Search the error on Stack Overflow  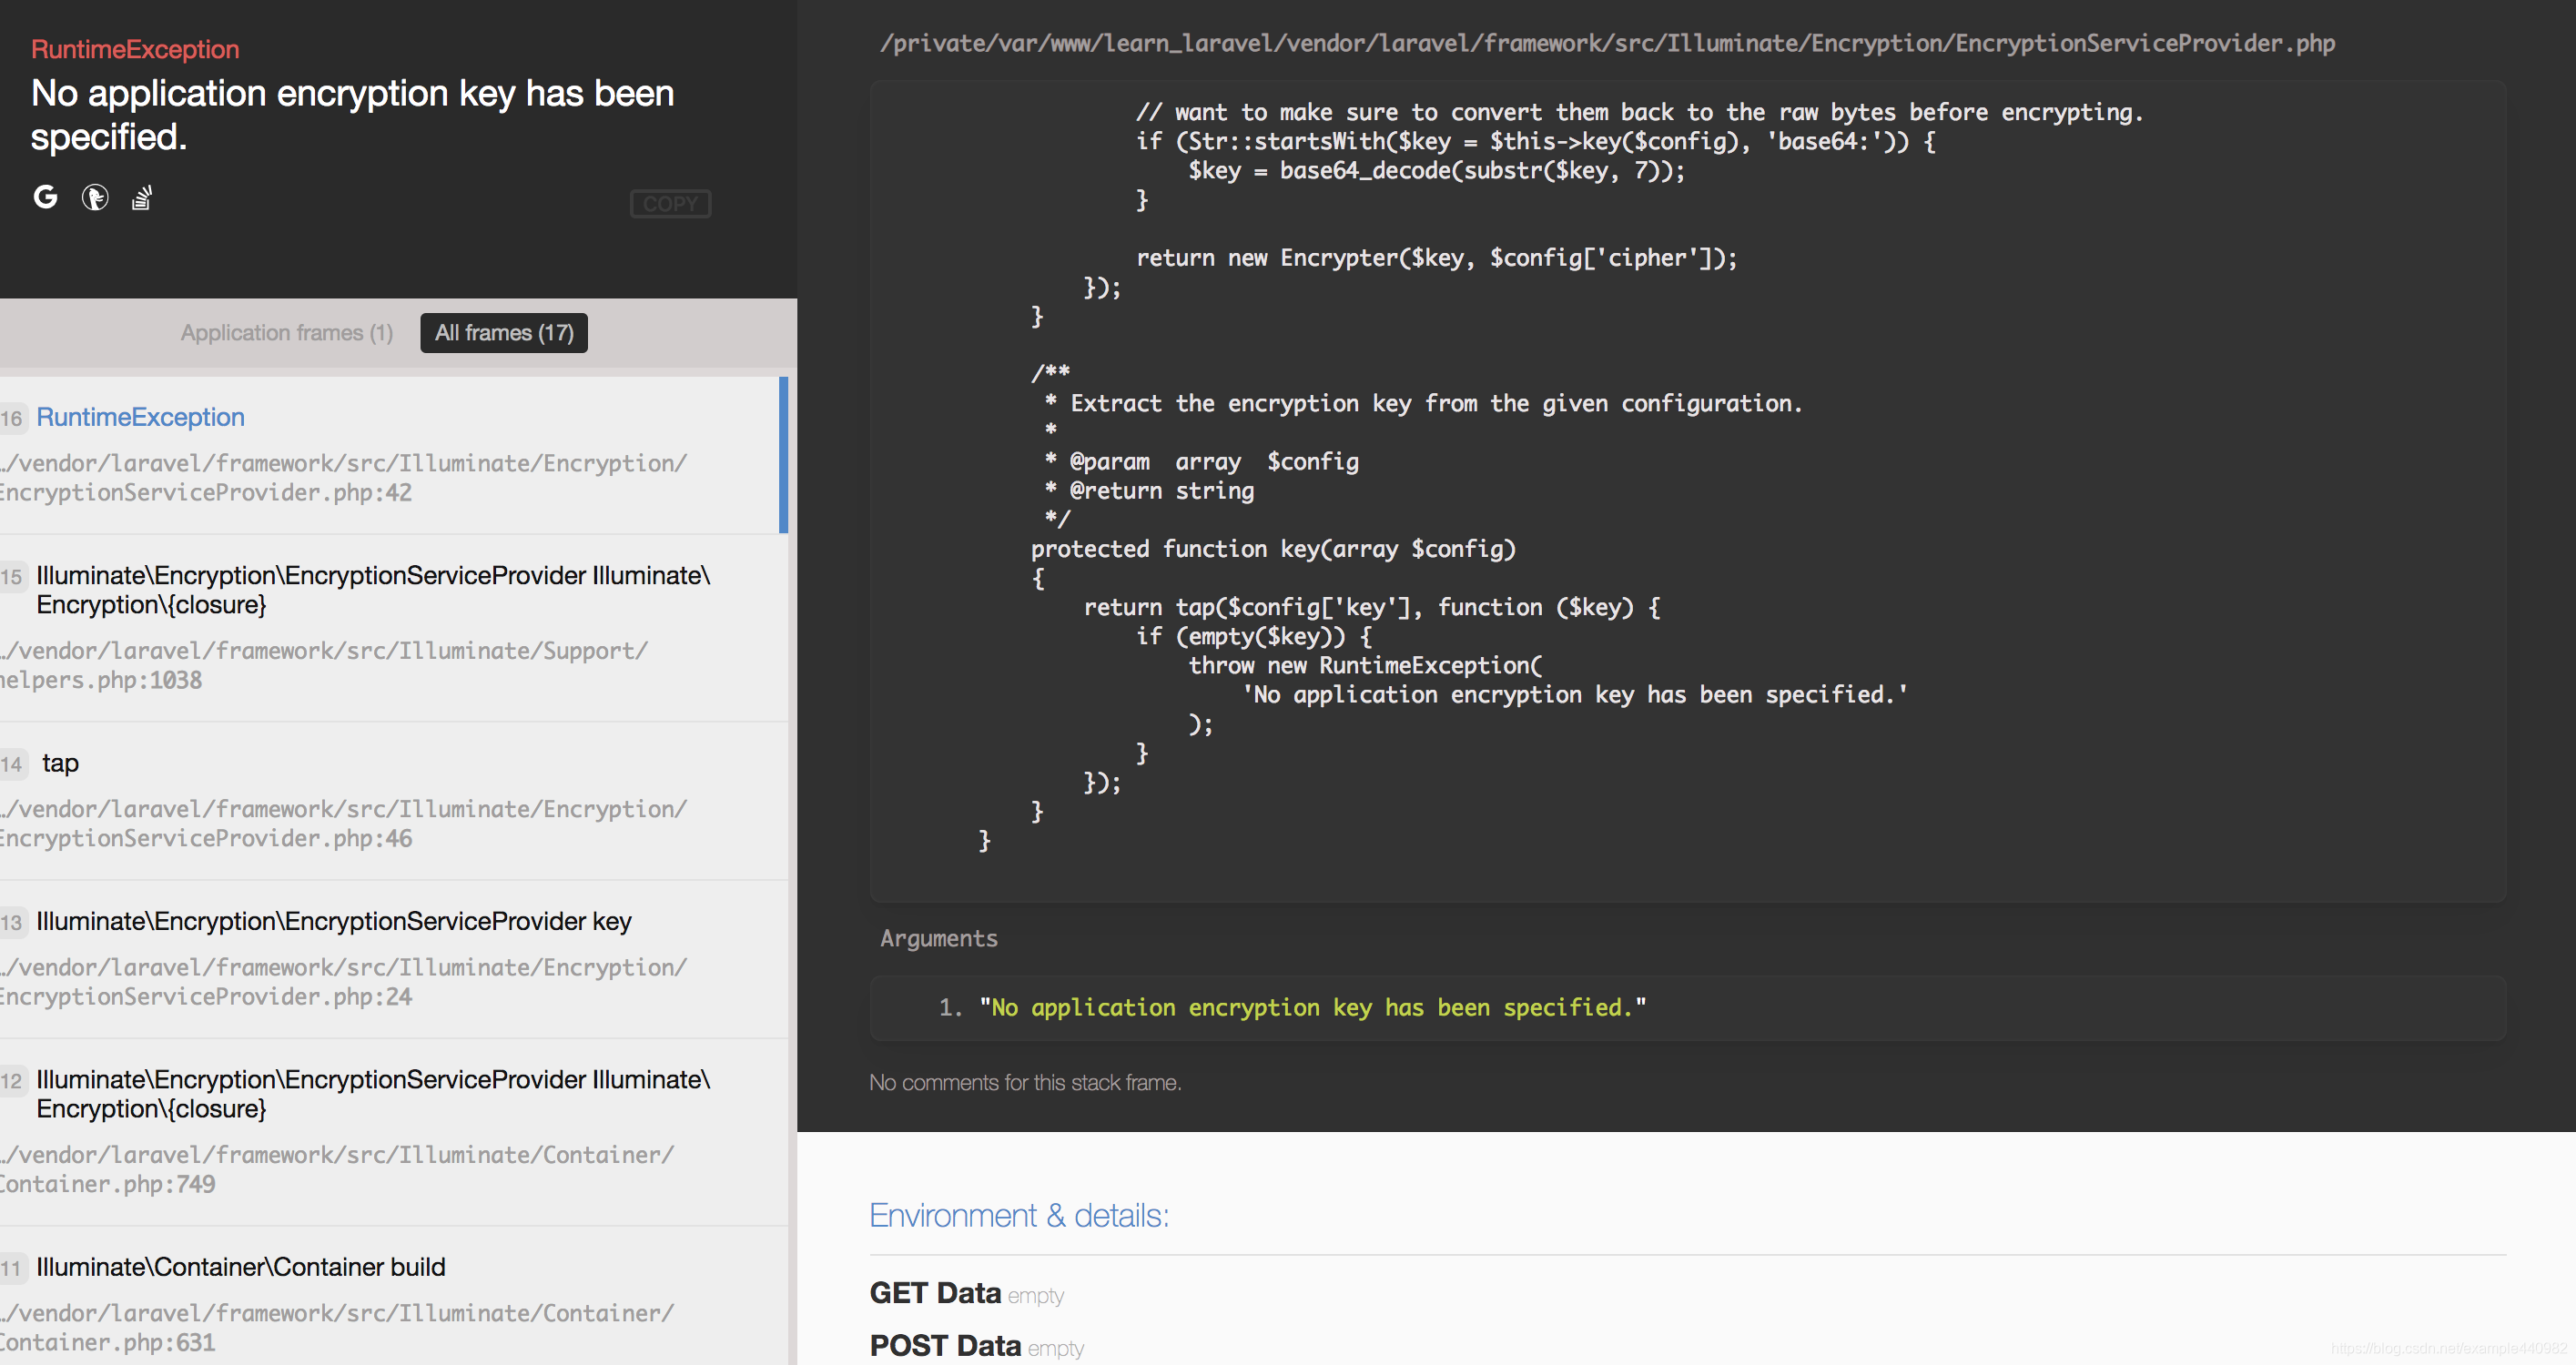[142, 198]
